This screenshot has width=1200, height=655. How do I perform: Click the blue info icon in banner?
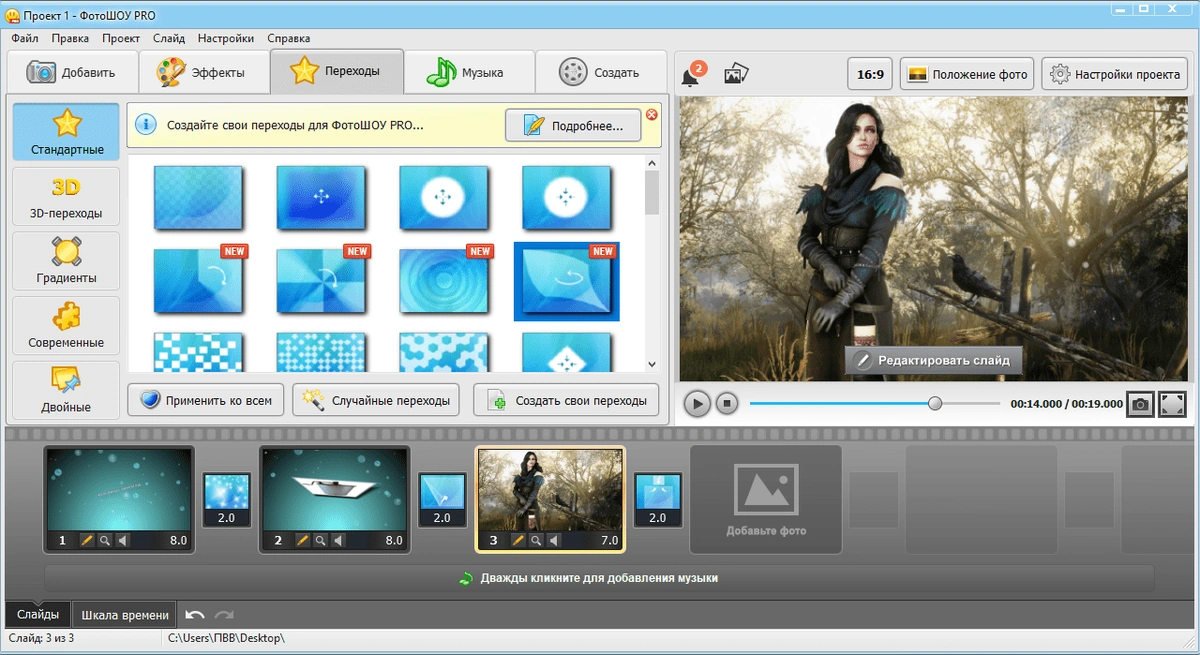point(147,125)
